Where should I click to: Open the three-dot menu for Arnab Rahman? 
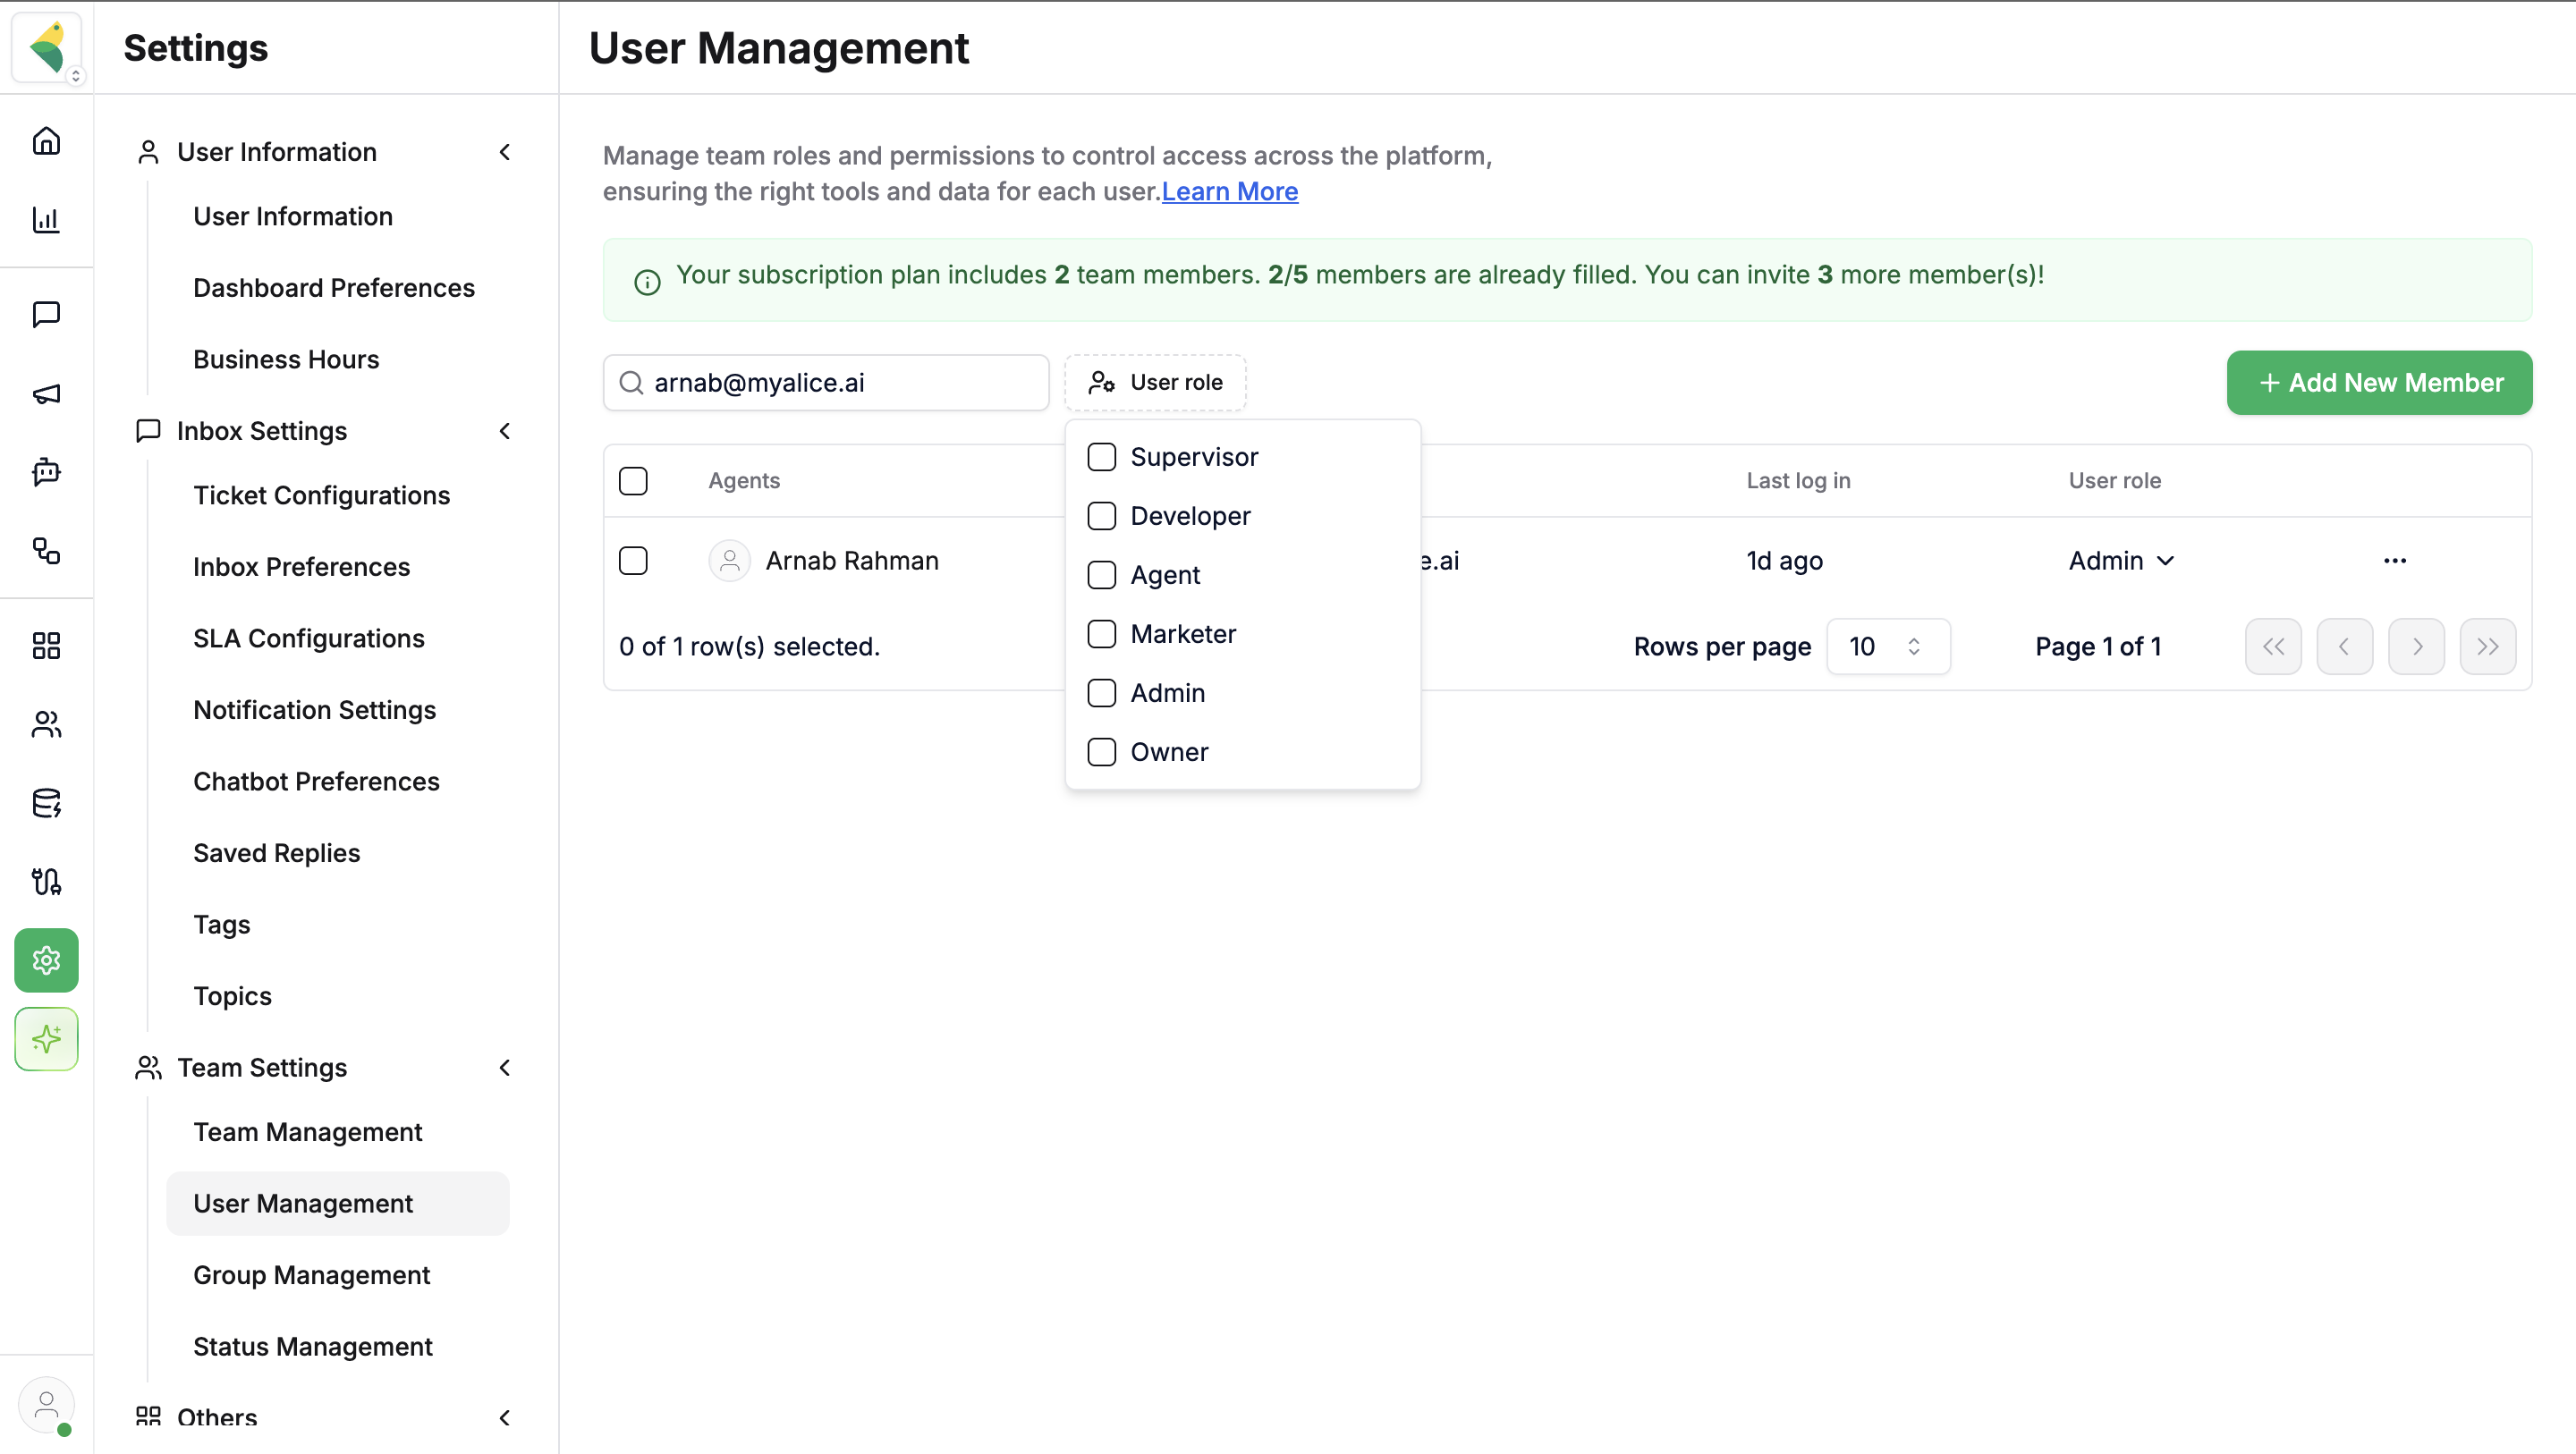tap(2394, 561)
